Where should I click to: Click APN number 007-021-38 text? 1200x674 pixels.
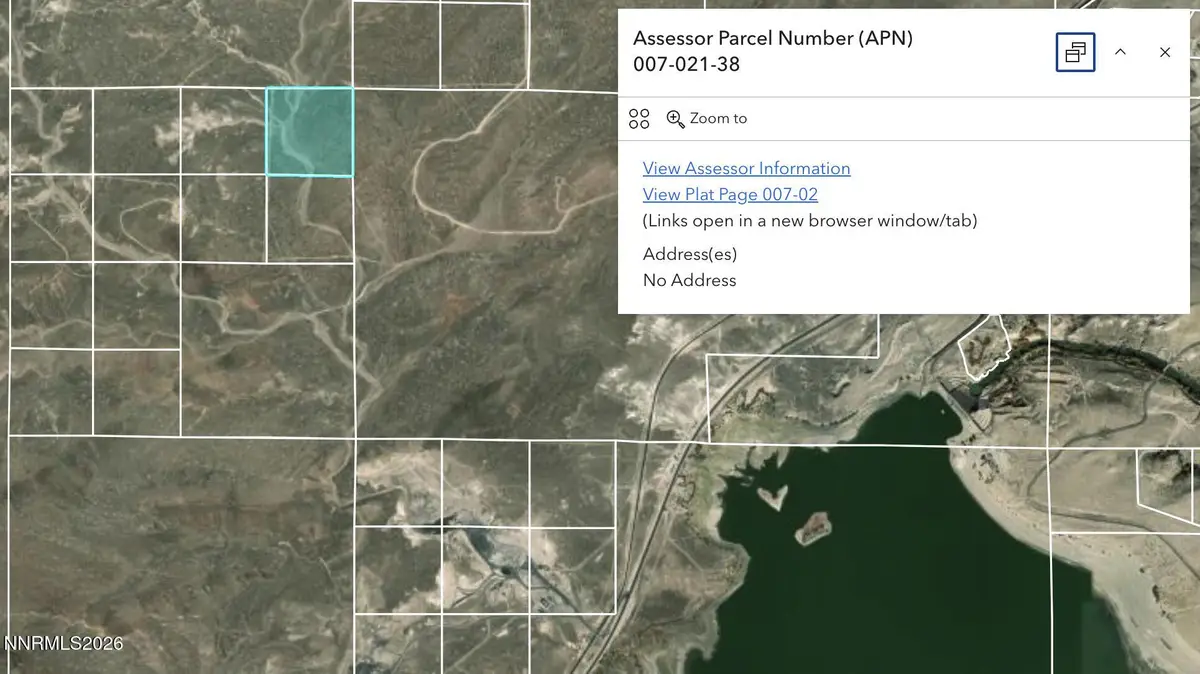point(686,65)
